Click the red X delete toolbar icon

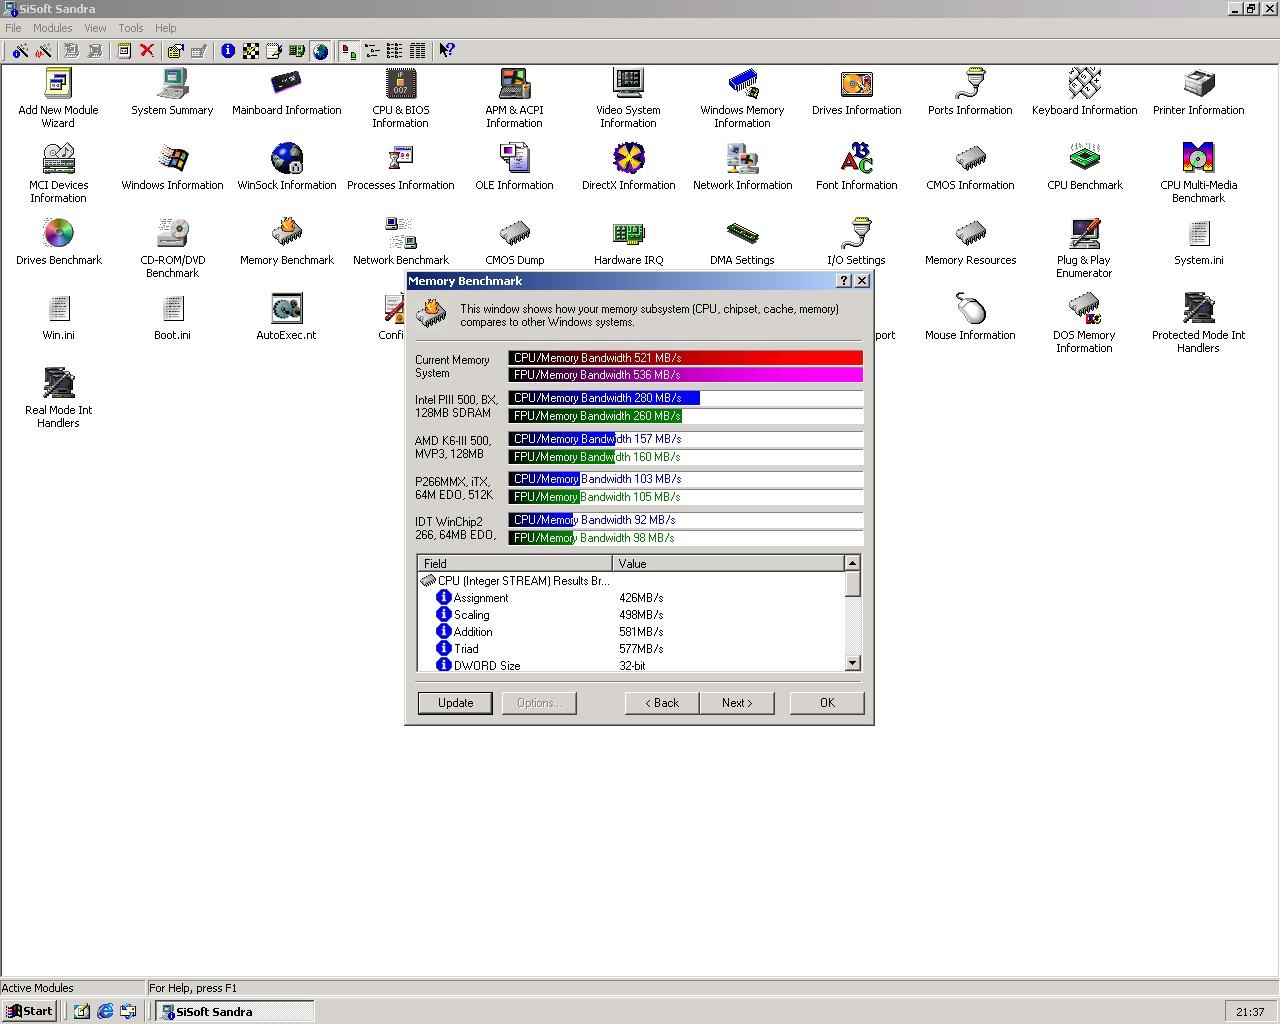[147, 50]
